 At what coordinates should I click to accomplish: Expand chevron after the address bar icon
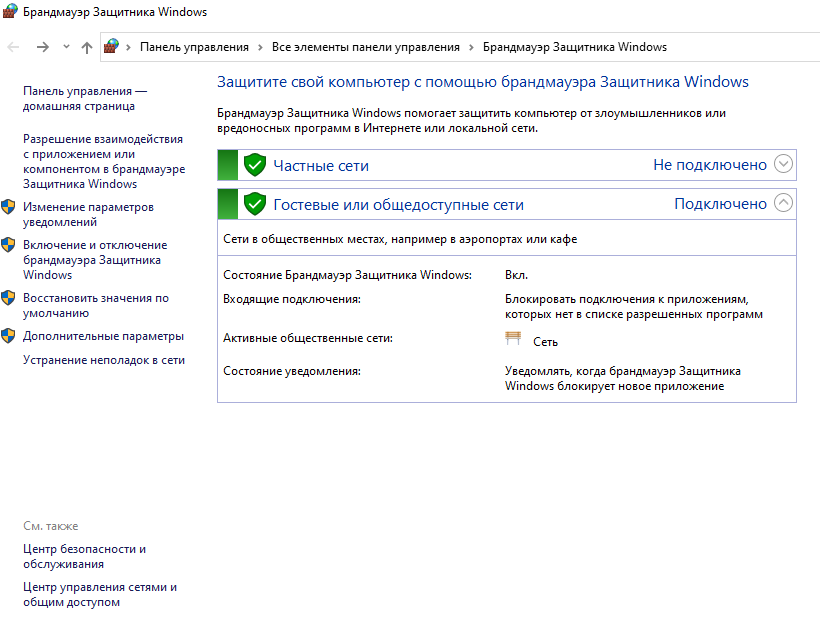[x=128, y=48]
